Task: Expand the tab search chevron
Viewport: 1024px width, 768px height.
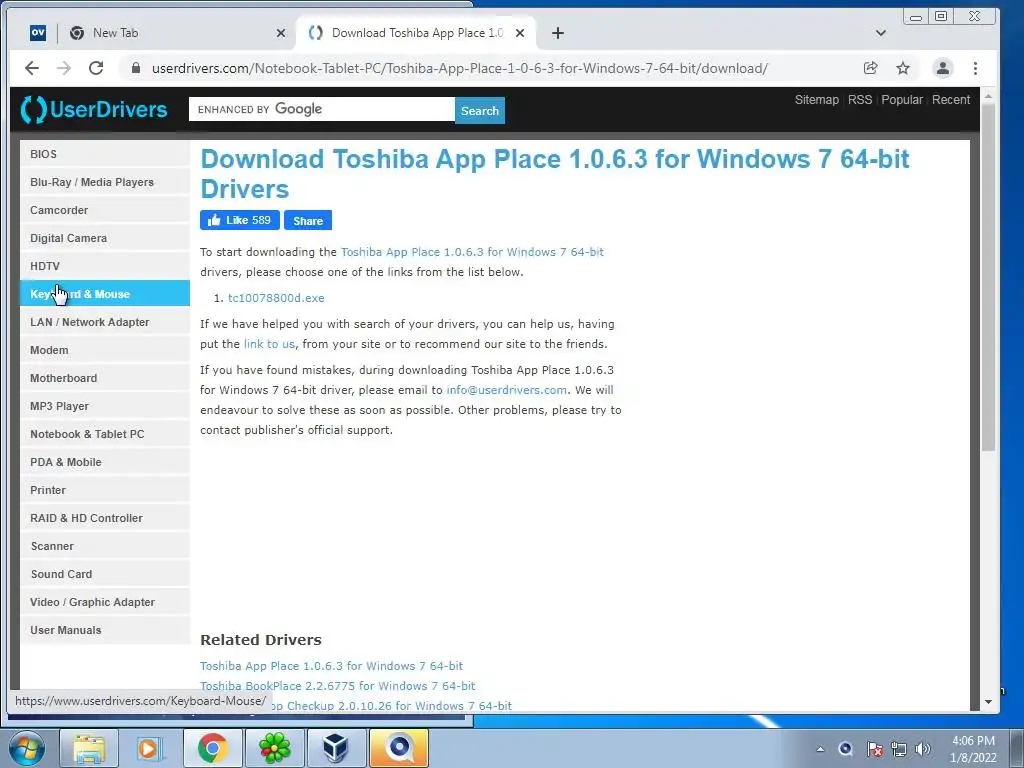Action: click(881, 33)
